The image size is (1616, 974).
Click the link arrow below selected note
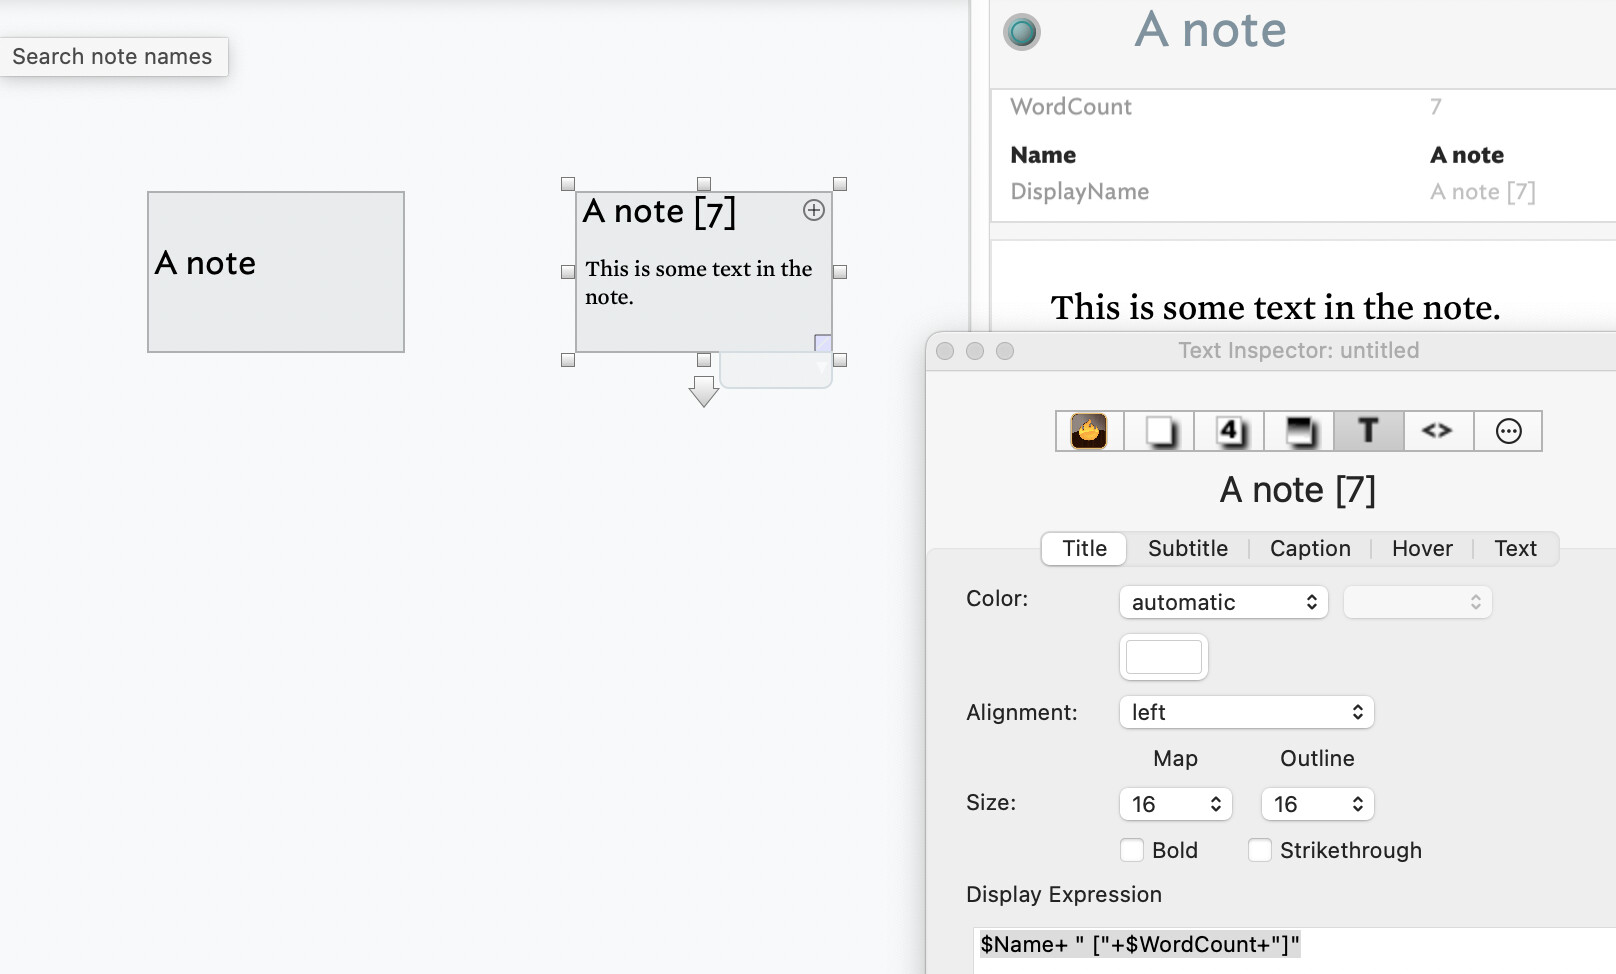(x=704, y=391)
